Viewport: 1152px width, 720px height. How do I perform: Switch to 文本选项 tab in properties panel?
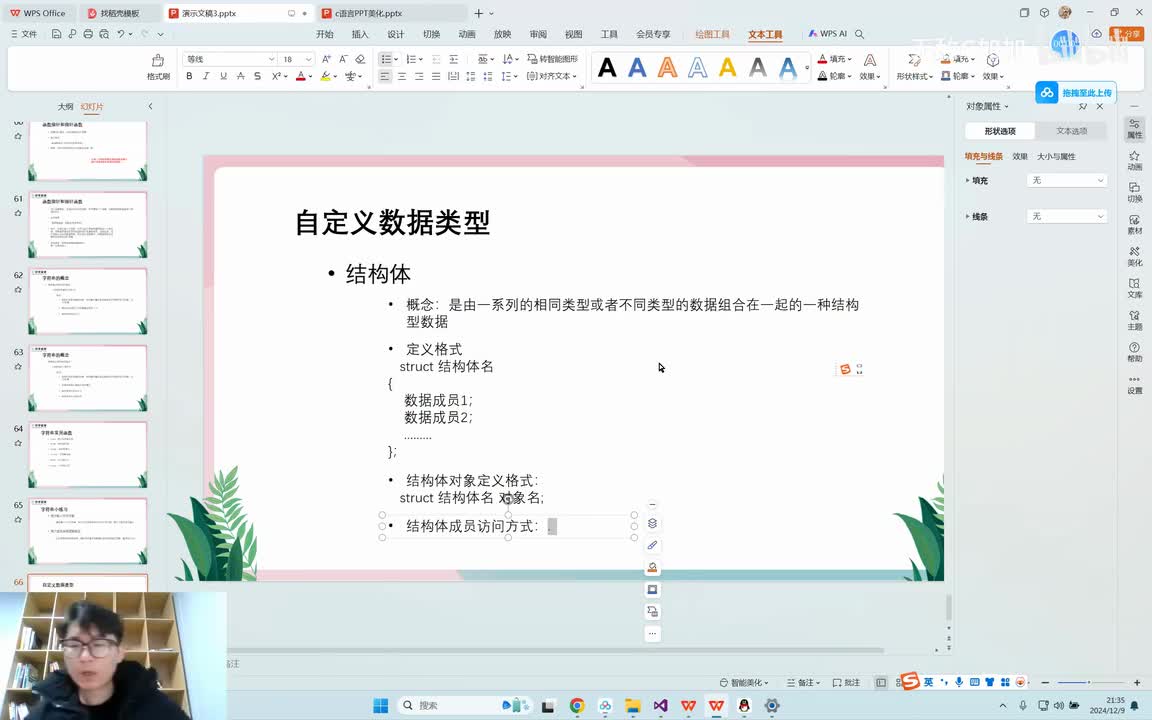1071,131
